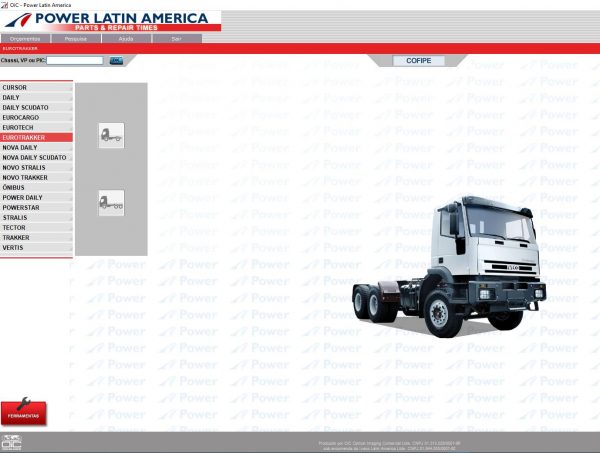Image resolution: width=600 pixels, height=453 pixels.
Task: Click the large Eurotrakker truck image
Action: point(448,267)
